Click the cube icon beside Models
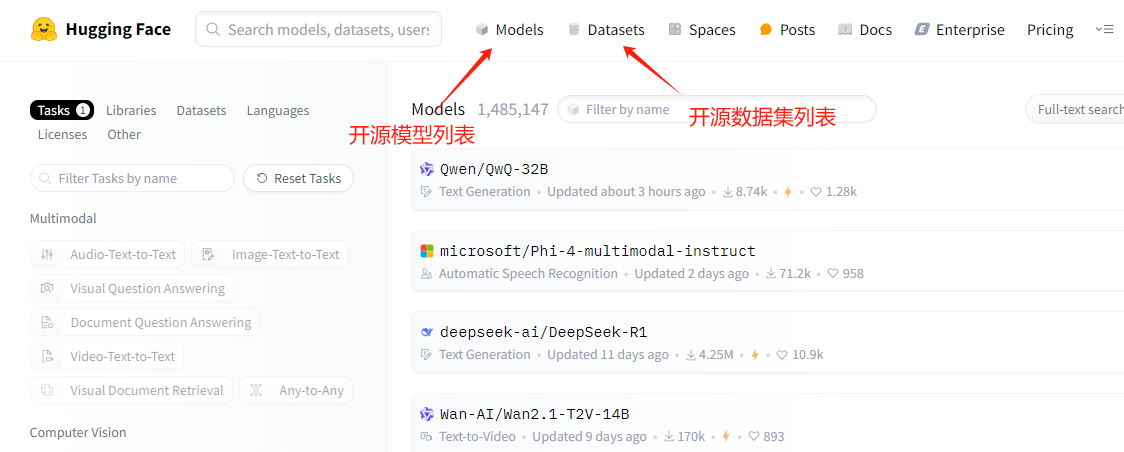This screenshot has width=1124, height=452. (482, 29)
